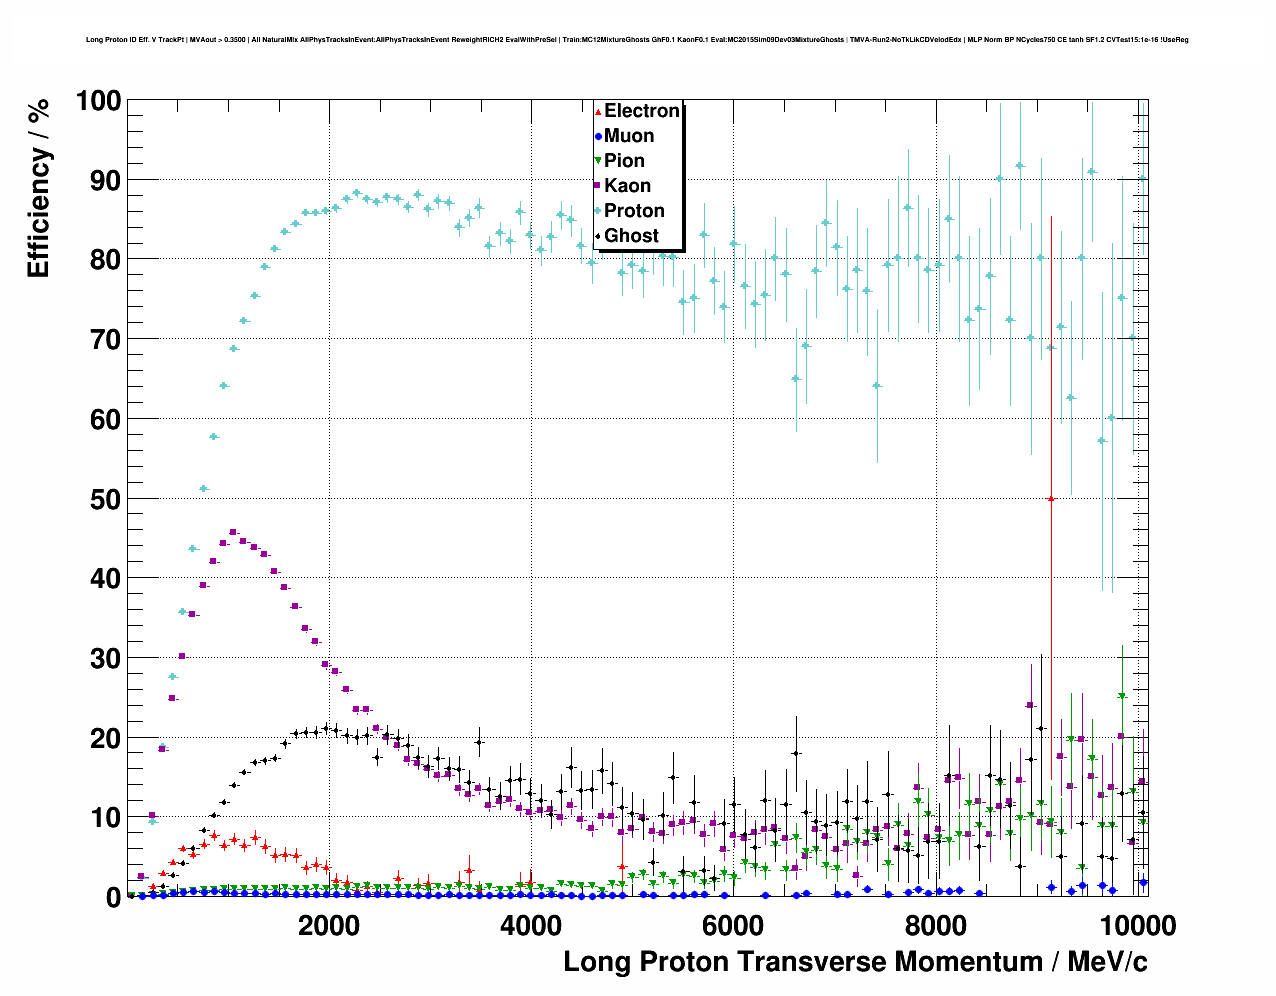This screenshot has width=1276, height=996.
Task: Click the 'Kaon' legend label text
Action: 627,186
